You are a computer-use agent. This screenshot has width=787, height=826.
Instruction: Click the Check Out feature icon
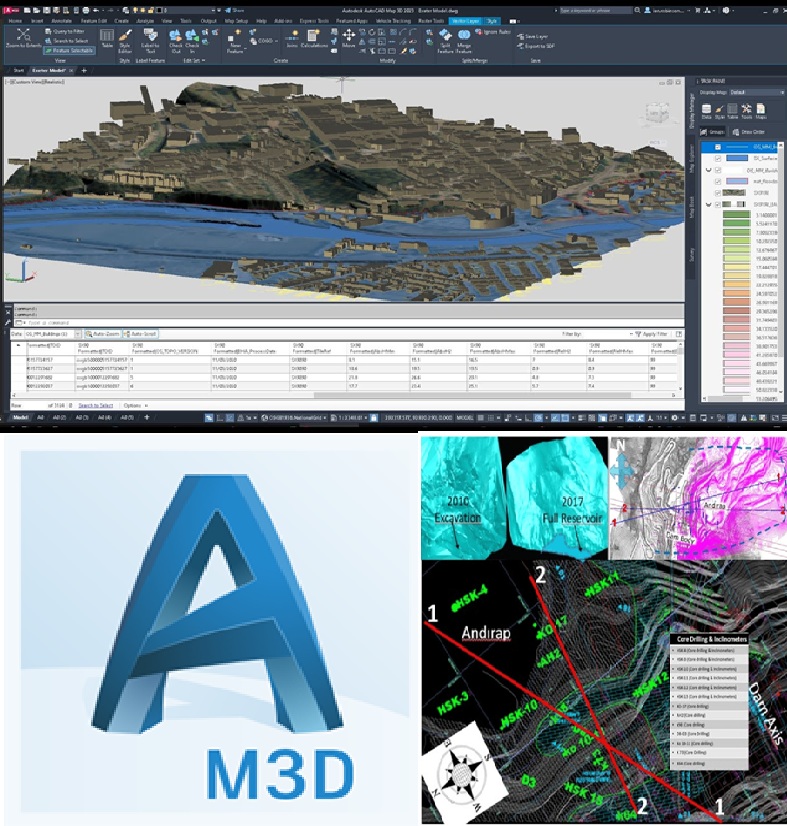pyautogui.click(x=175, y=41)
